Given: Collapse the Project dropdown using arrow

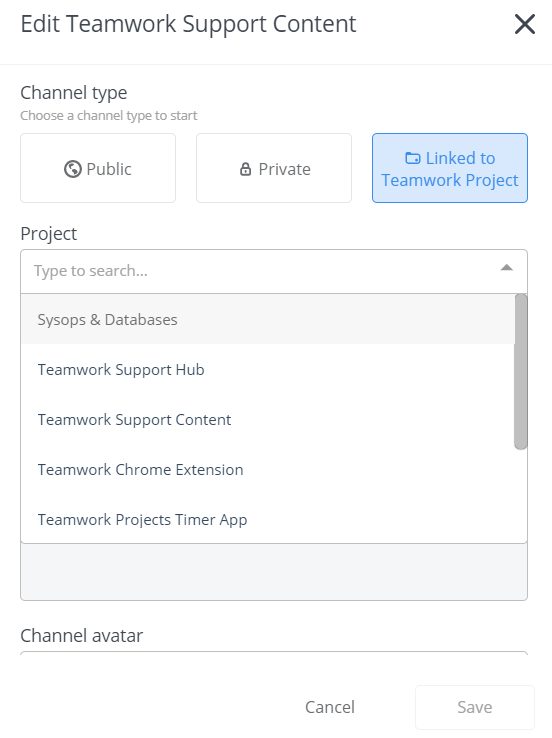Looking at the screenshot, I should pos(506,268).
